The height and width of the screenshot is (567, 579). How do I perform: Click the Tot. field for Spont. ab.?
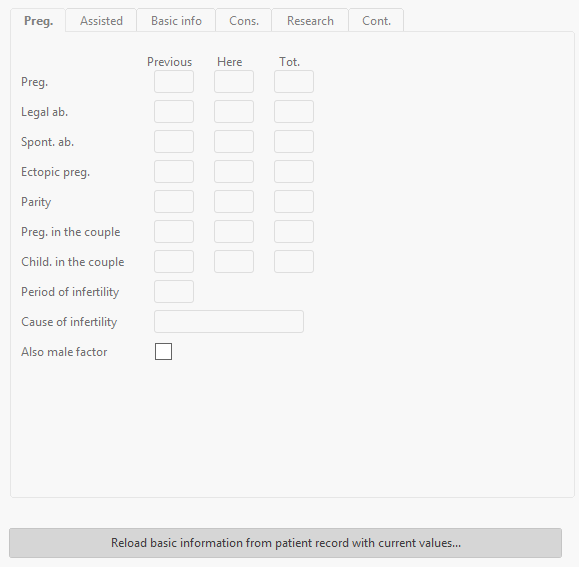click(294, 141)
